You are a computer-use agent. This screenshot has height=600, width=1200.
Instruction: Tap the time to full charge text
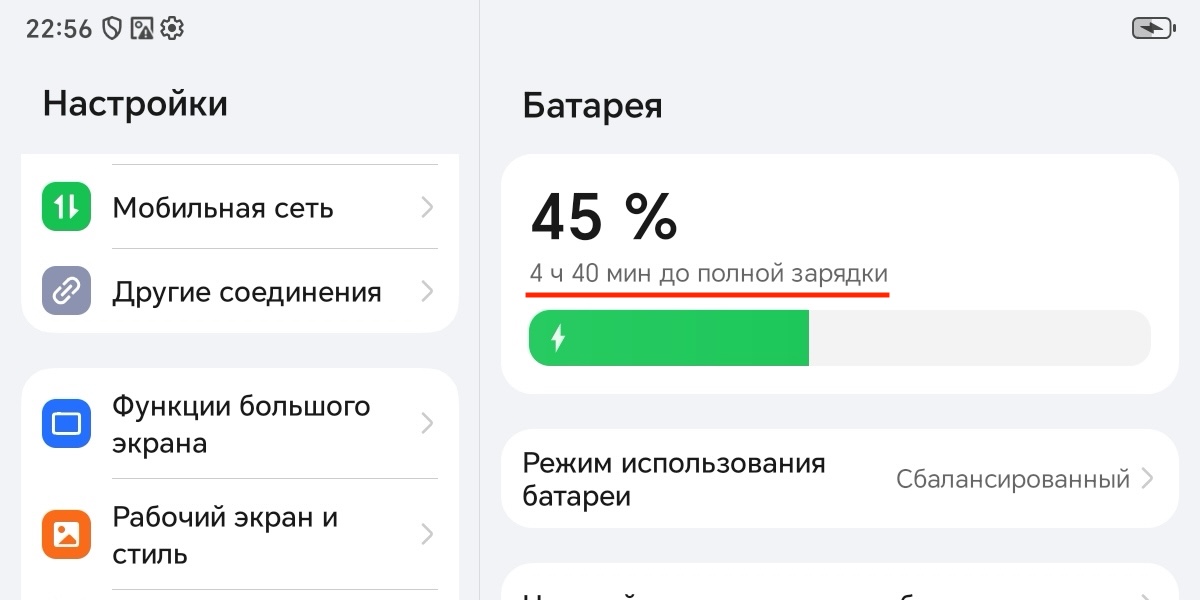point(708,273)
